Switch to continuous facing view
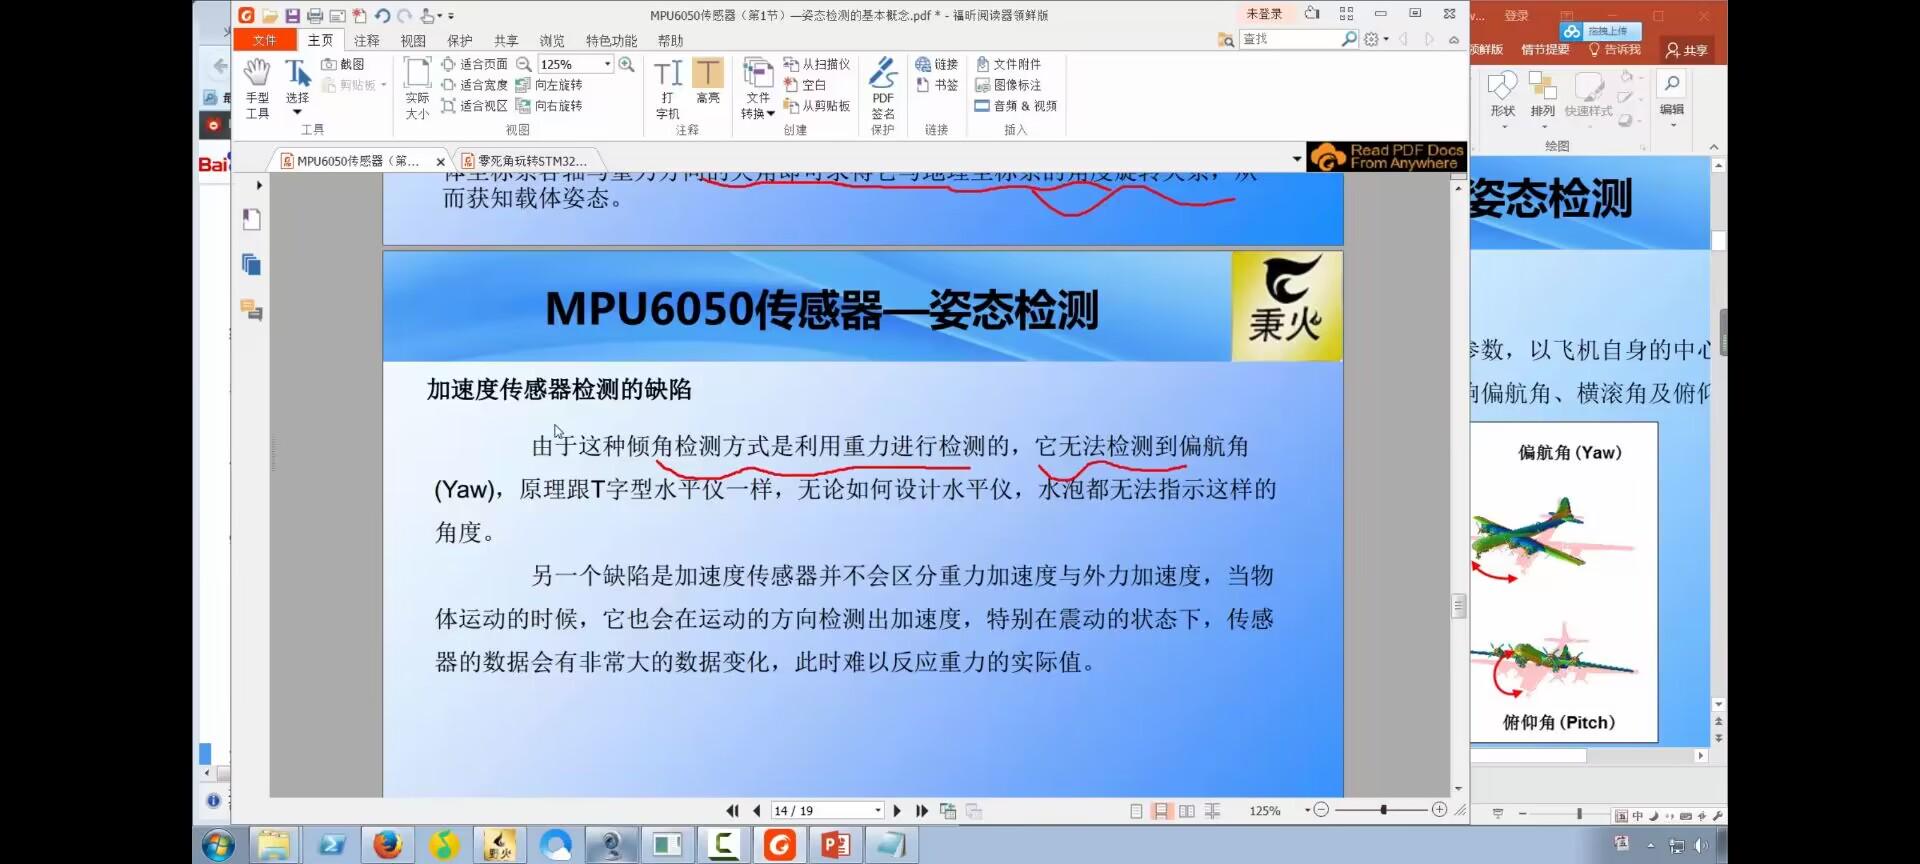 pyautogui.click(x=1212, y=811)
